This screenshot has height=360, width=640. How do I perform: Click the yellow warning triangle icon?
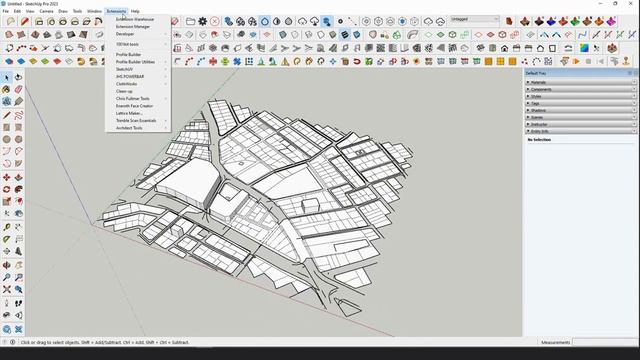(285, 62)
